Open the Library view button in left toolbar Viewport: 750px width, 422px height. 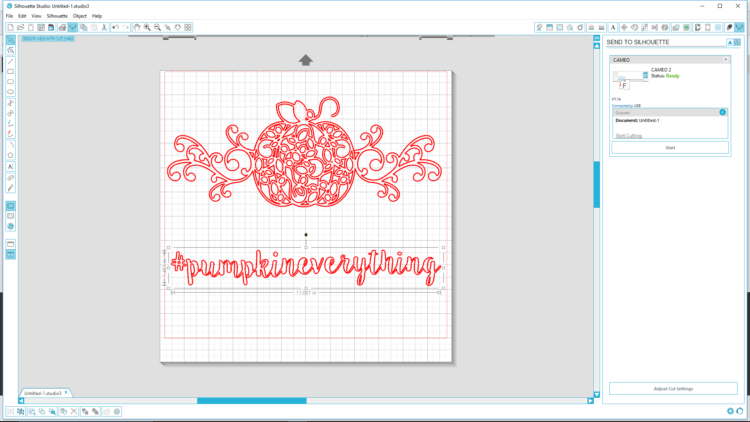tap(11, 216)
